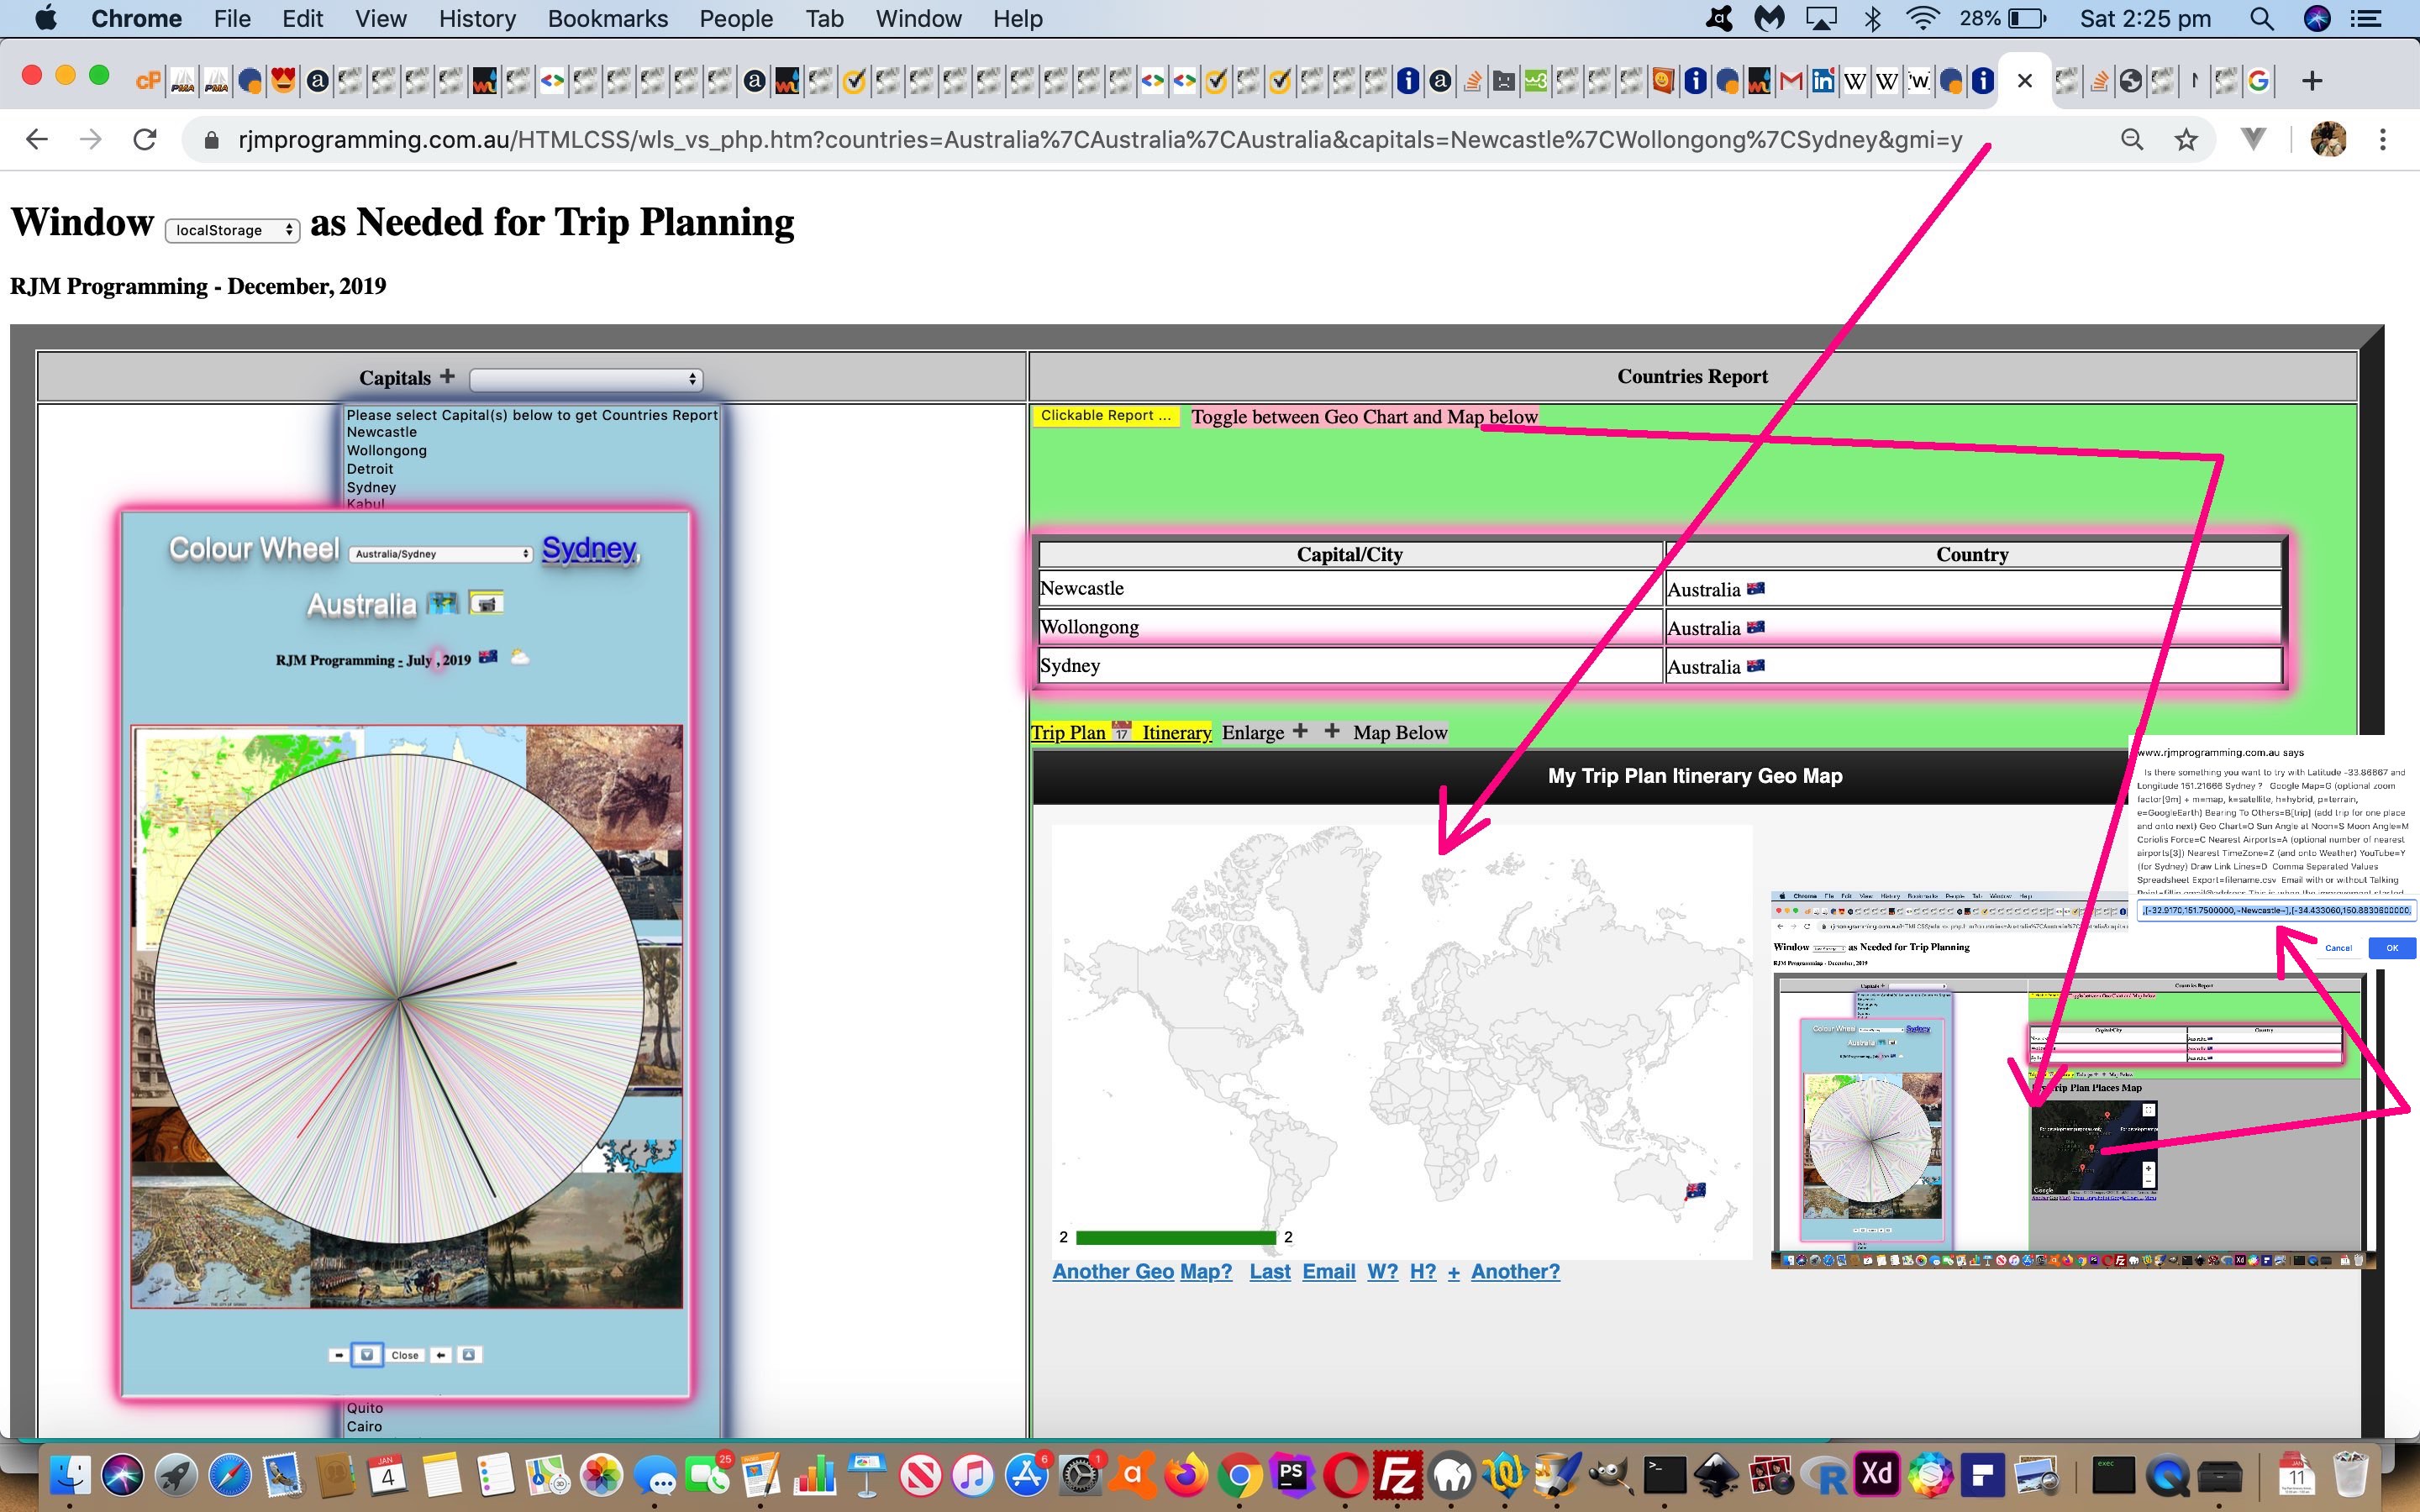Image resolution: width=2420 pixels, height=1512 pixels.
Task: Click the Email link in Countries Report footer
Action: click(1331, 1272)
